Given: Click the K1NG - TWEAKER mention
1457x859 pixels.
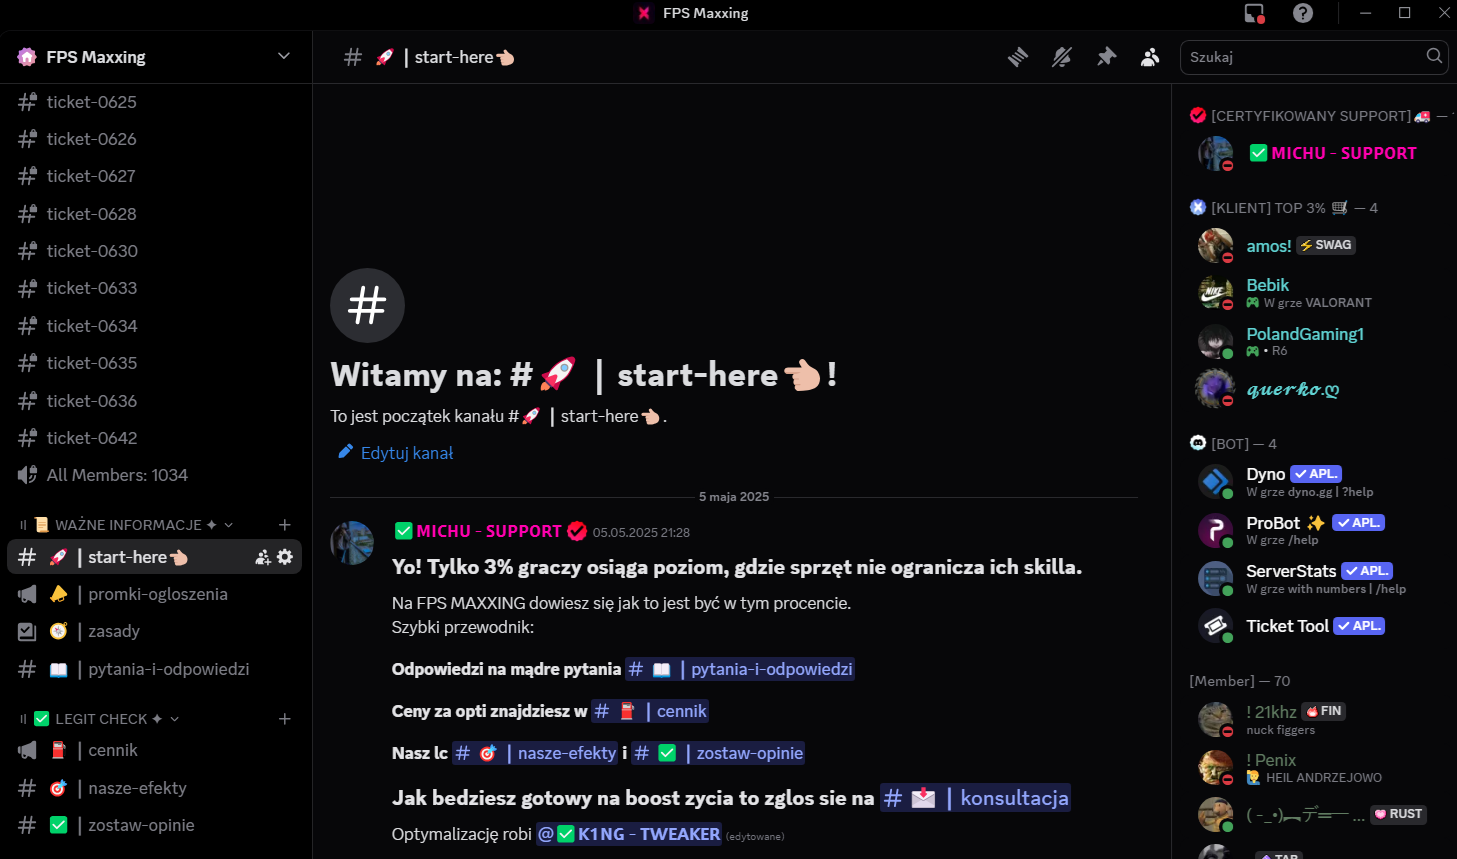Looking at the screenshot, I should [629, 834].
